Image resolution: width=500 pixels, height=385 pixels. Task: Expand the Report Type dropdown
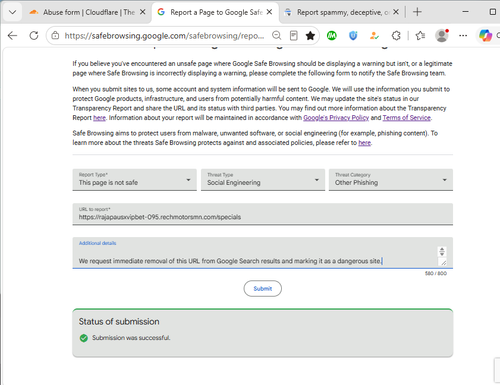click(135, 180)
